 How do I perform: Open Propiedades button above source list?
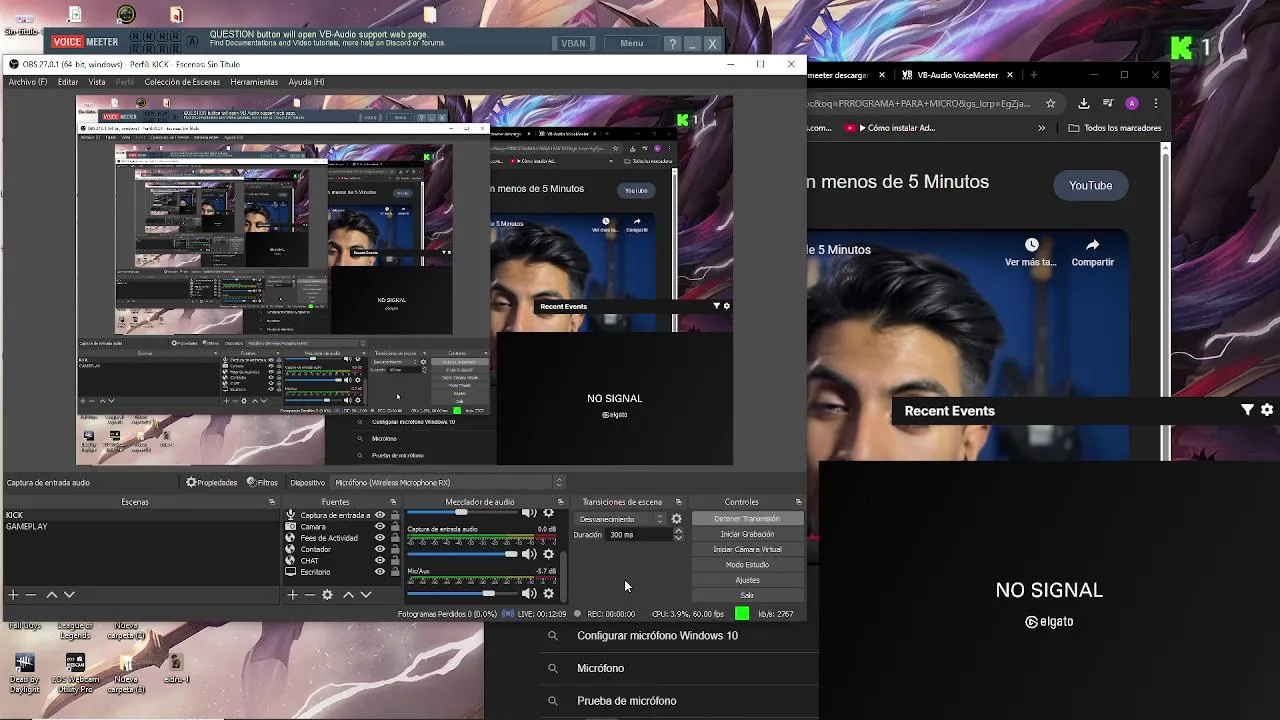(x=212, y=483)
